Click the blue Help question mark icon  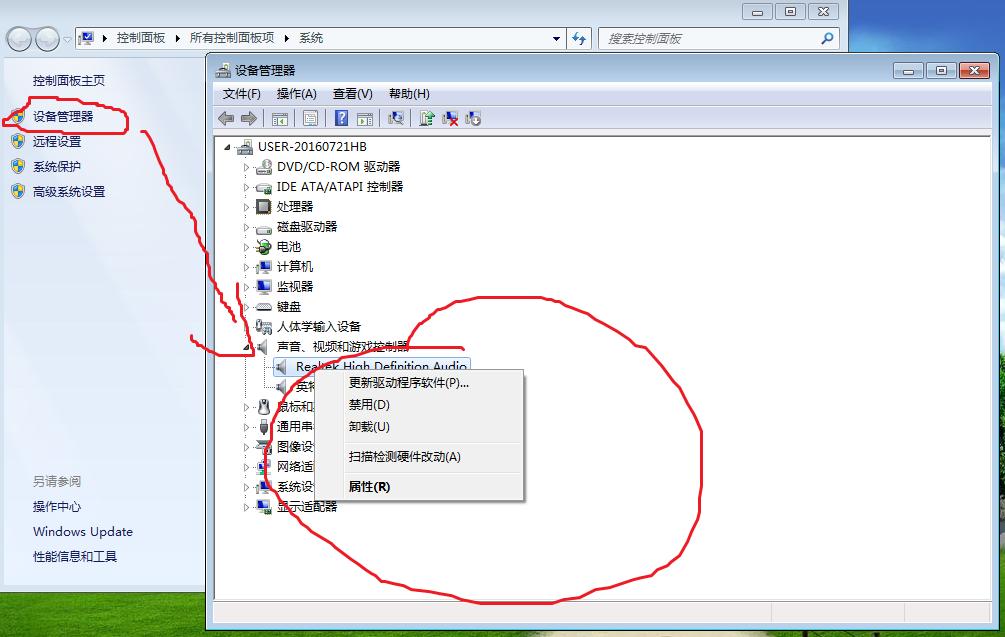[x=342, y=118]
